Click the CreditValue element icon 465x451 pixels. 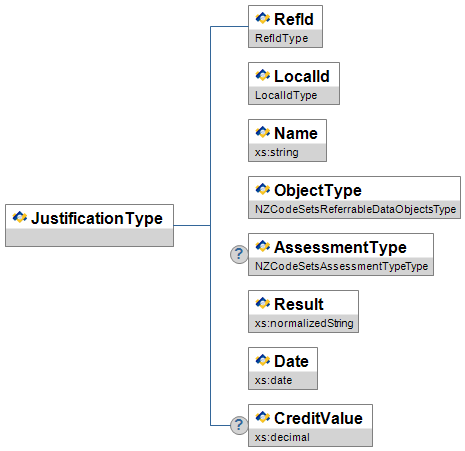pos(263,417)
